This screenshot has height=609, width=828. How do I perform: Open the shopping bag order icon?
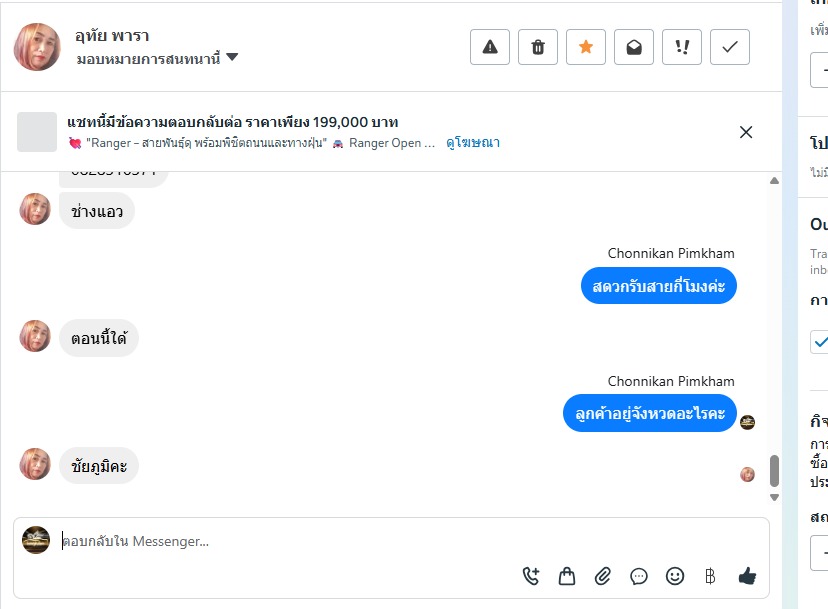[567, 576]
